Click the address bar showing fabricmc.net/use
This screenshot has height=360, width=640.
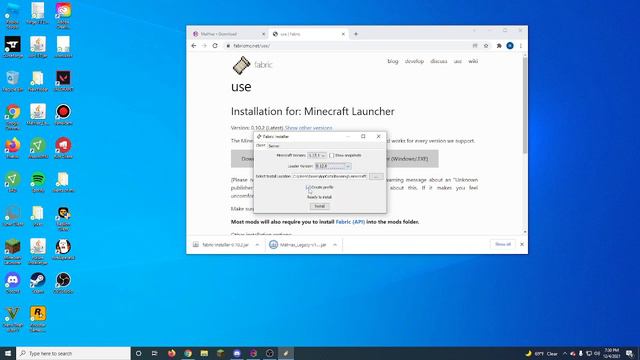point(347,46)
